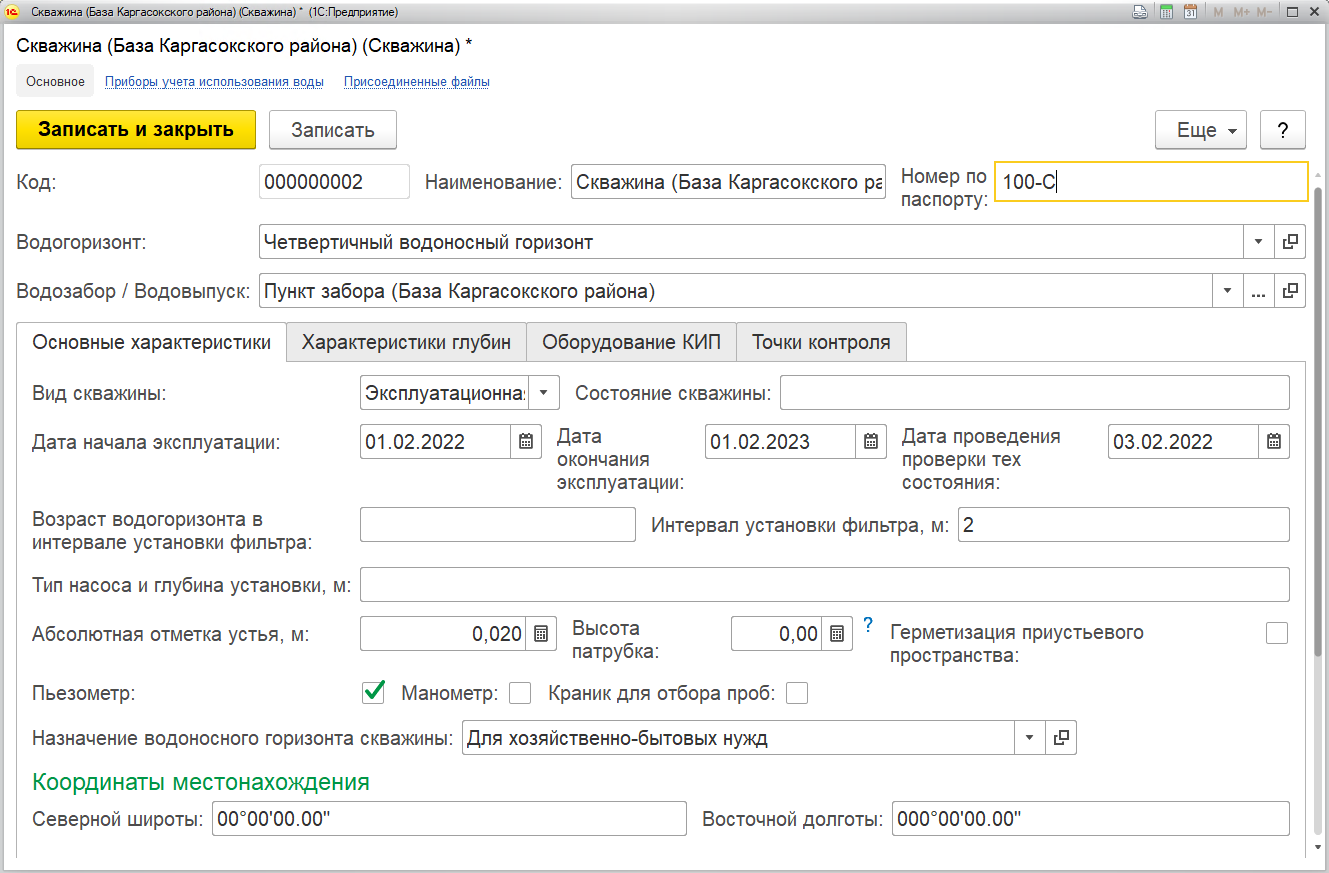Click the Северной широты coordinate field
The height and width of the screenshot is (873, 1329).
click(449, 818)
